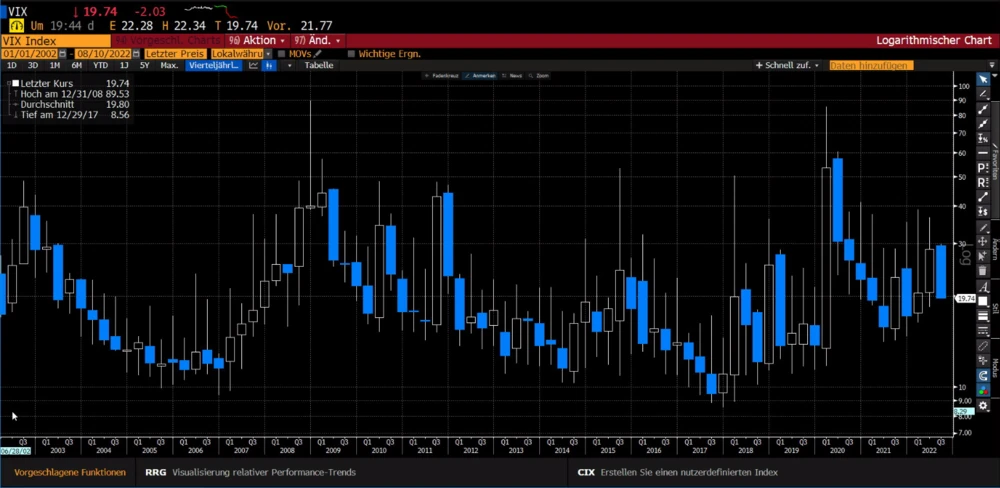Viewport: 1000px width, 488px height.
Task: Tick the Wichtige Ergn. checkbox
Action: point(350,53)
